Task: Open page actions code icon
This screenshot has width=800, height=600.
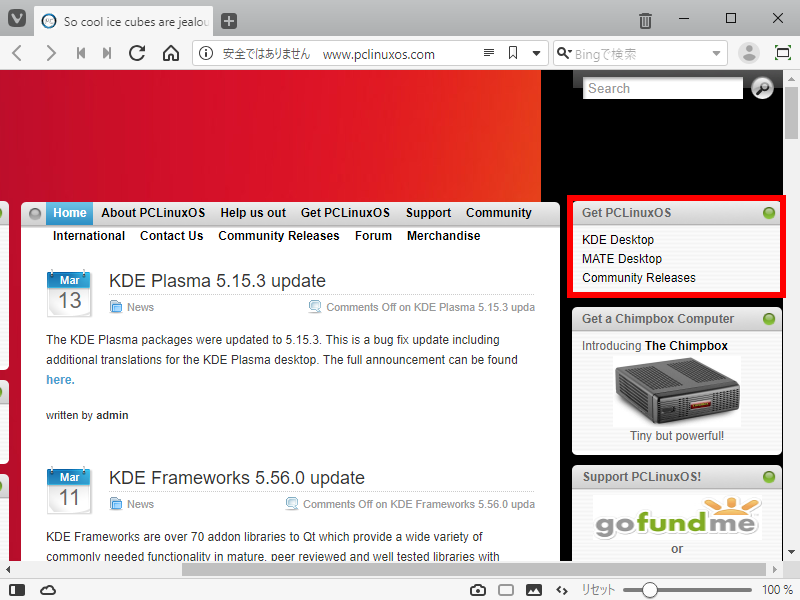Action: 562,590
